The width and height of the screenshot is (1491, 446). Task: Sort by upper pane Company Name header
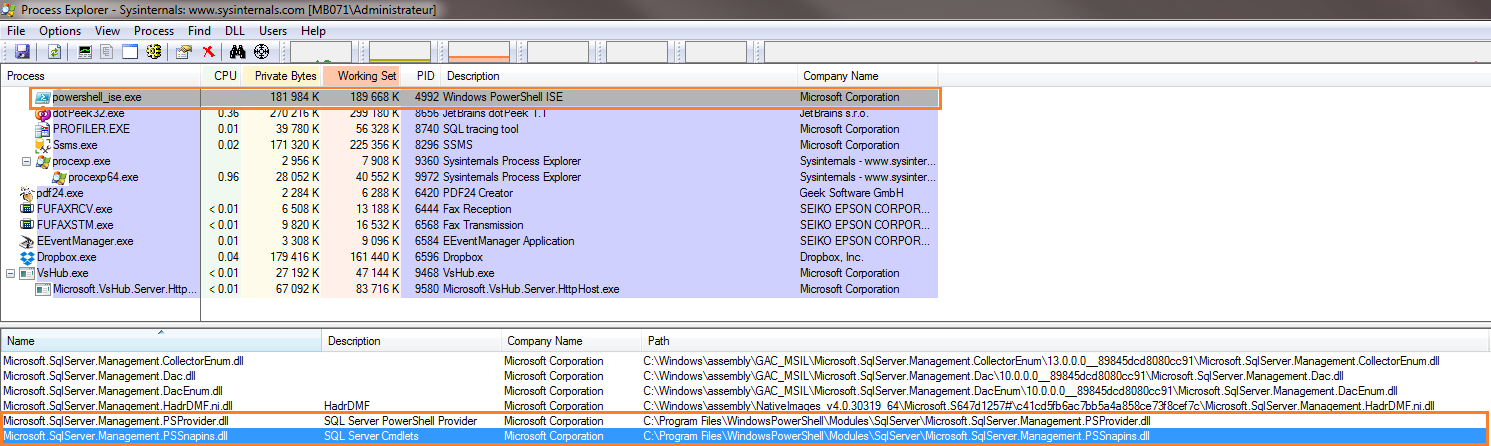click(x=867, y=76)
